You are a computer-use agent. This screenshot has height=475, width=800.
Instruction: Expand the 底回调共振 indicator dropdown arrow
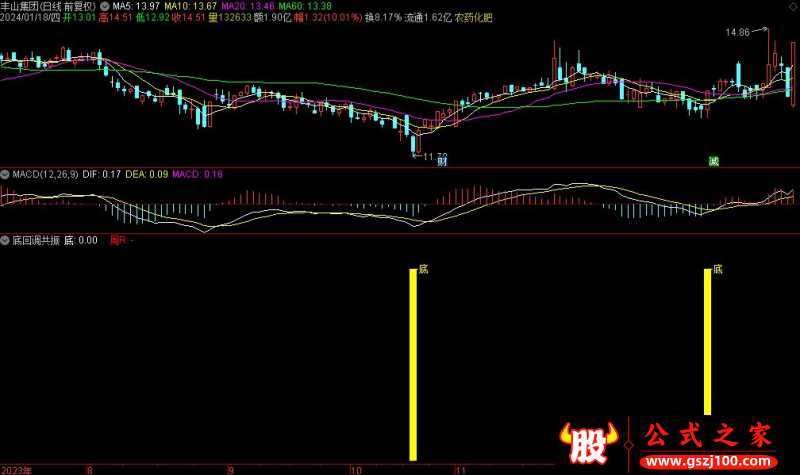coord(5,240)
